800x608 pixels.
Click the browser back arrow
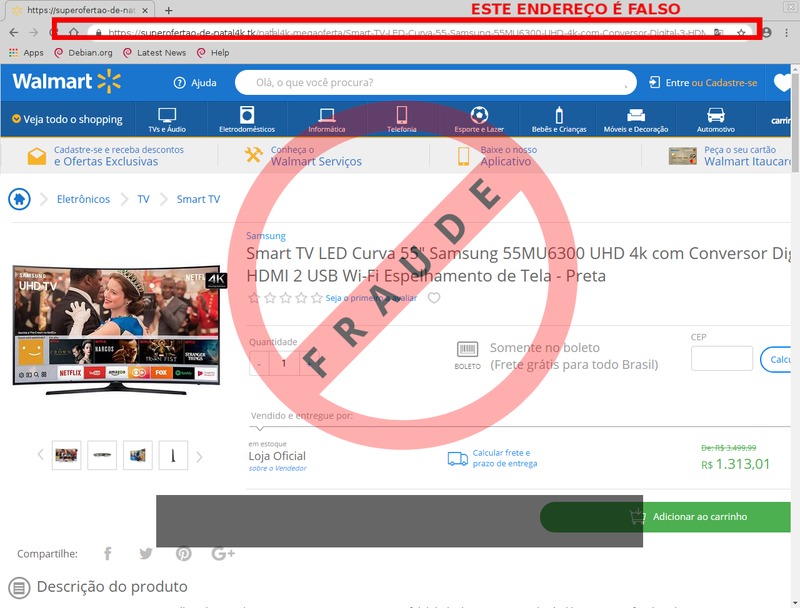[14, 33]
